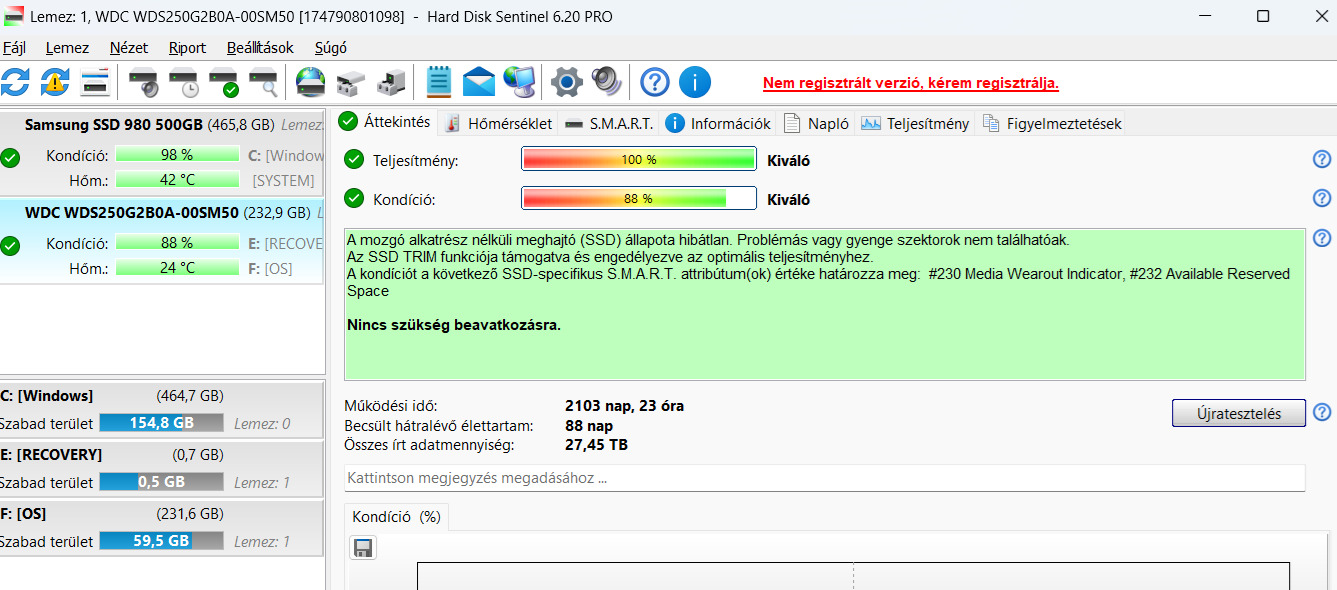Image resolution: width=1337 pixels, height=590 pixels.
Task: Click the loudspeaker sound toolbar icon
Action: click(607, 81)
